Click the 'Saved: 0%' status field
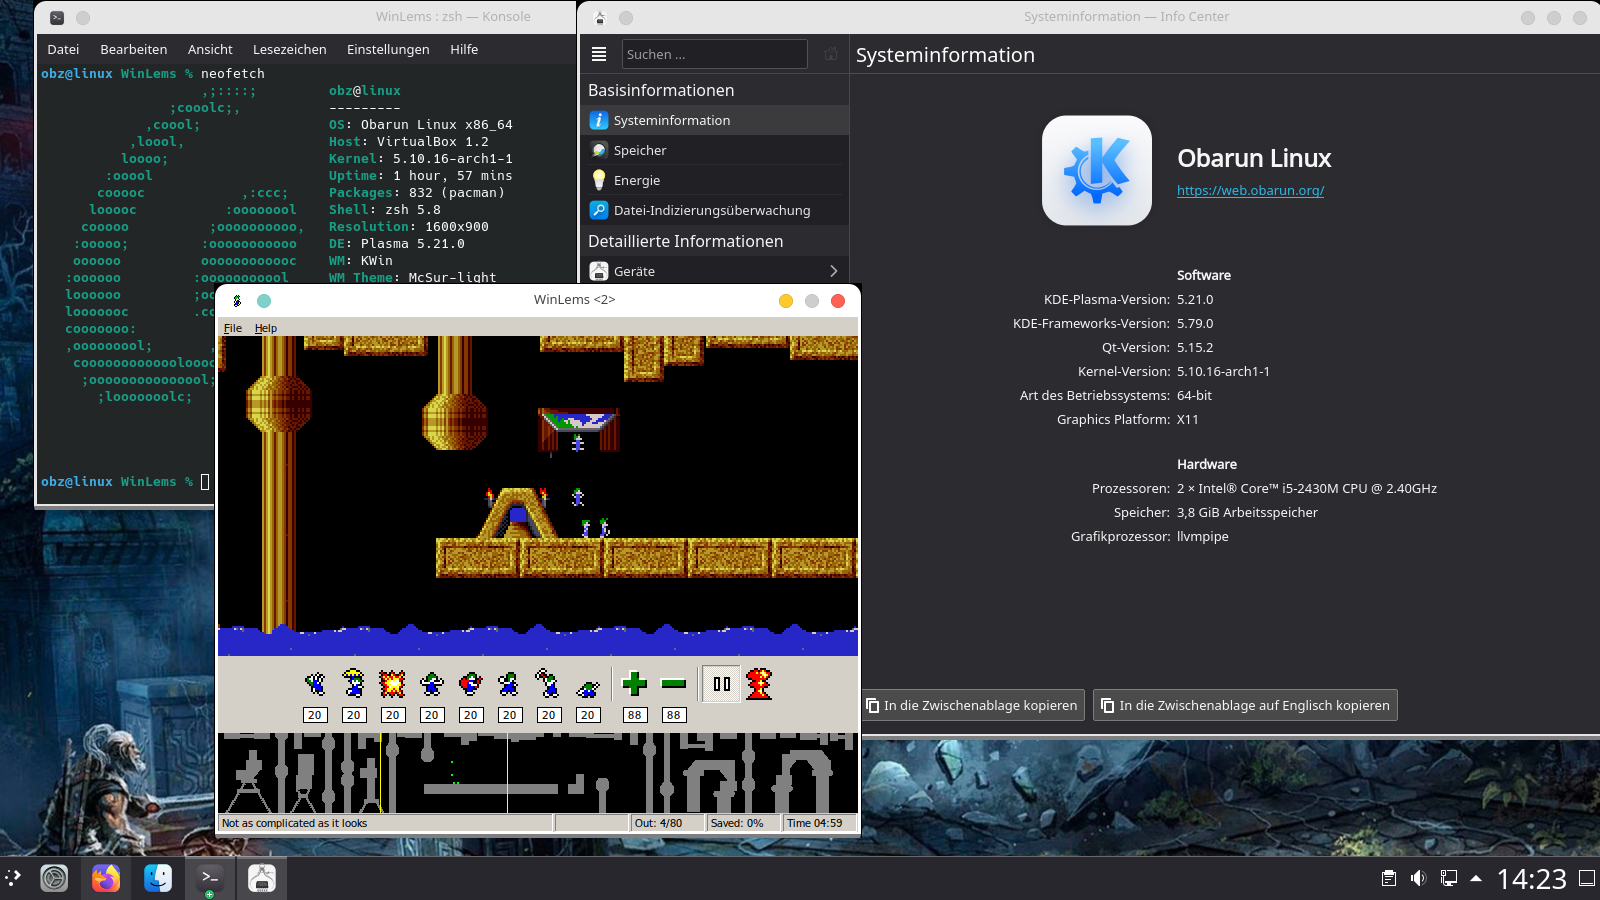 click(x=742, y=823)
